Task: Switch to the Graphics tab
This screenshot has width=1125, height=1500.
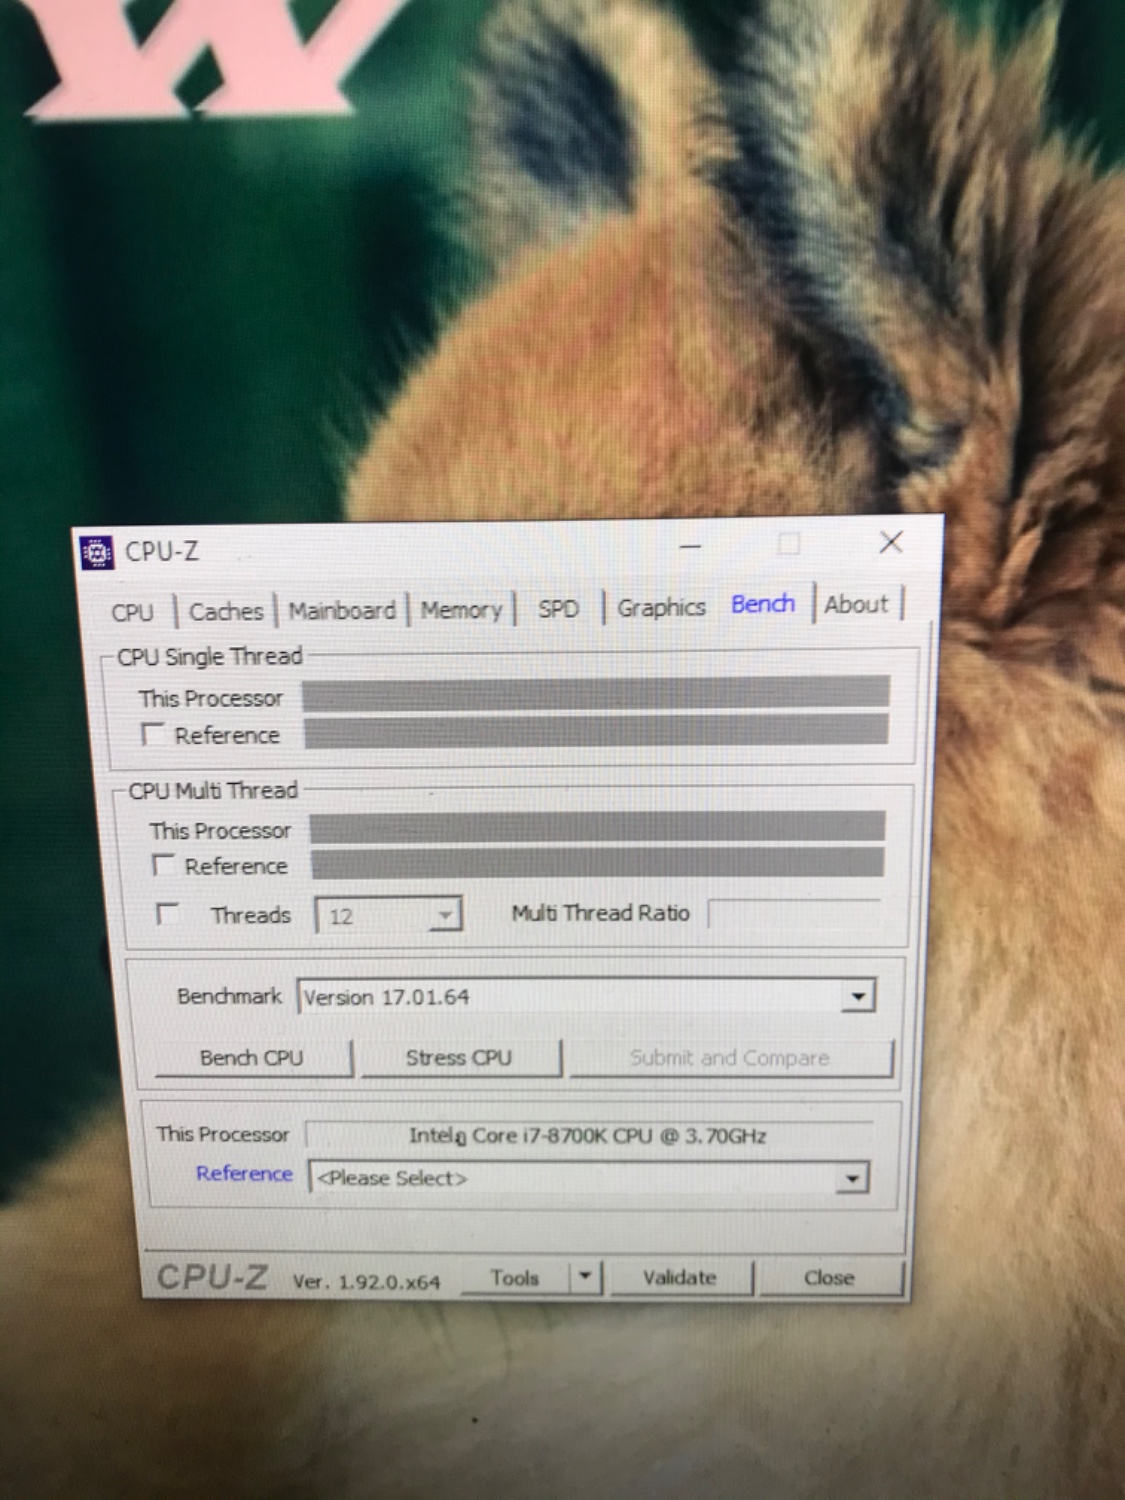Action: pyautogui.click(x=661, y=607)
